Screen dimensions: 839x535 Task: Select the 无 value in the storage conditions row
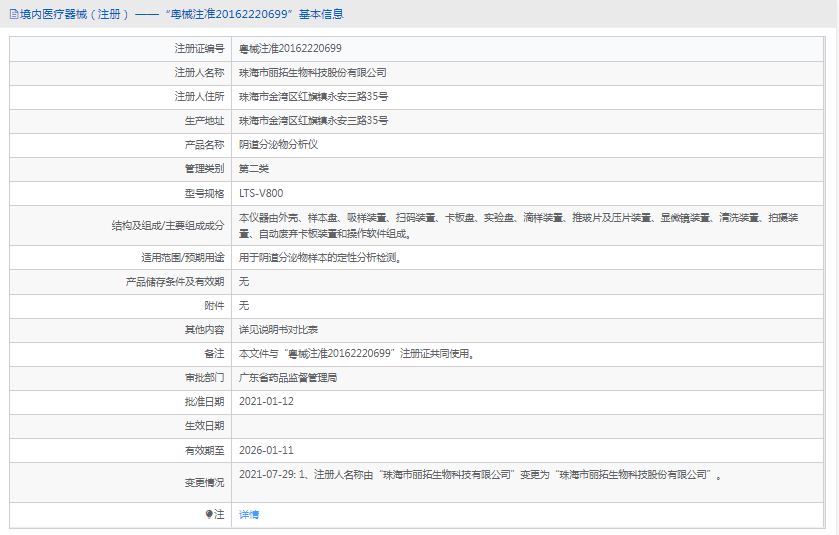244,282
